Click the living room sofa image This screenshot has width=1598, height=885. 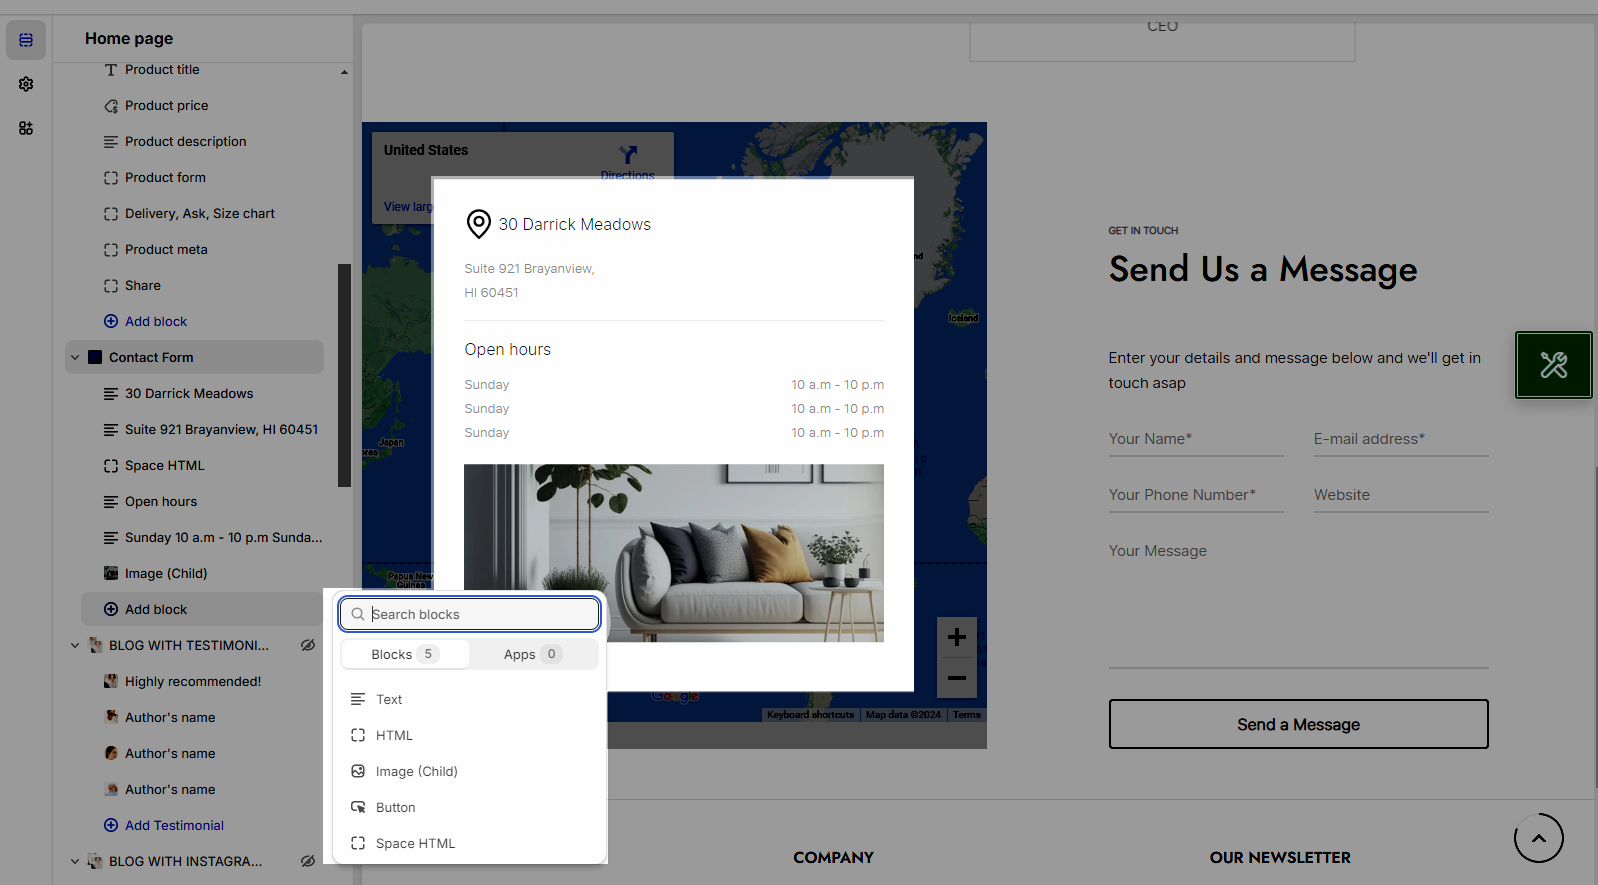click(674, 553)
